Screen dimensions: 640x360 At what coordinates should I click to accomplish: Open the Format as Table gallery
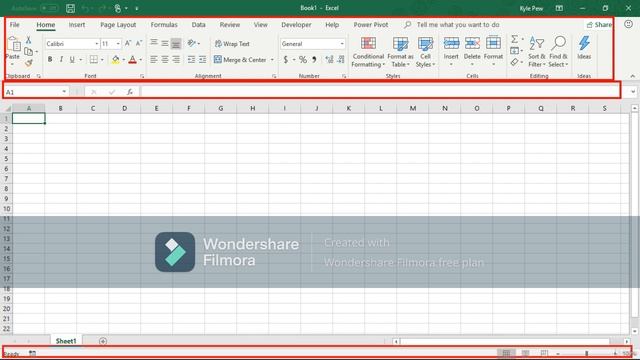[400, 52]
